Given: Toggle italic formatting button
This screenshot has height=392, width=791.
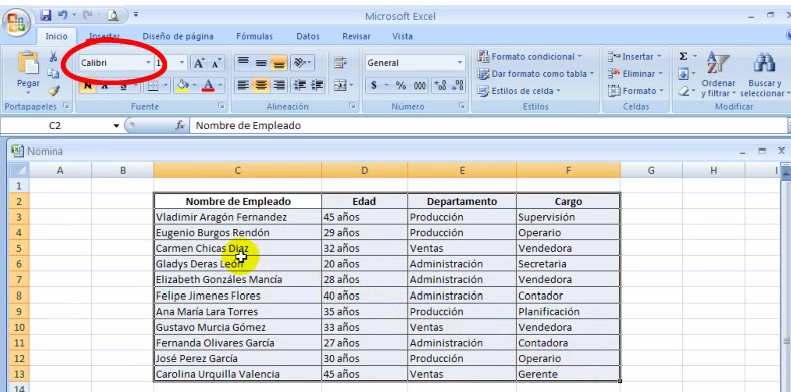Looking at the screenshot, I should 105,85.
